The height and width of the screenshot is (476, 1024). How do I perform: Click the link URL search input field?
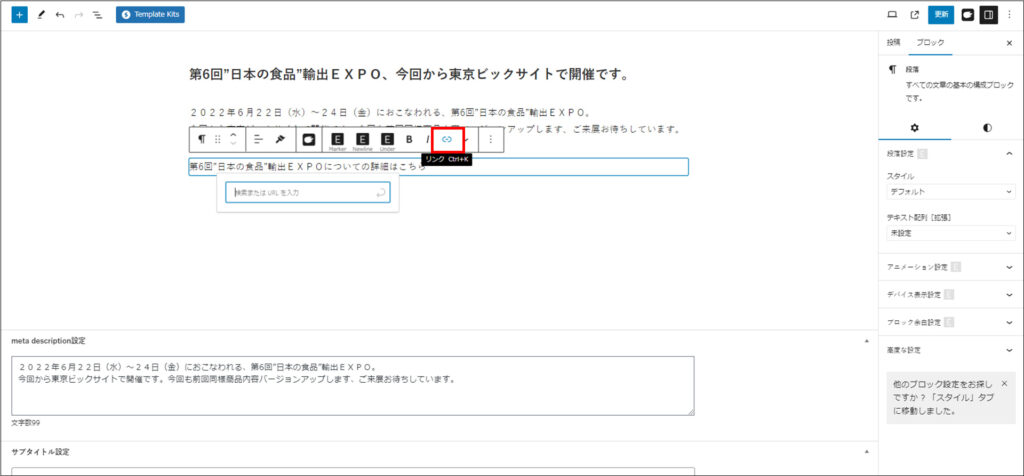pyautogui.click(x=302, y=192)
